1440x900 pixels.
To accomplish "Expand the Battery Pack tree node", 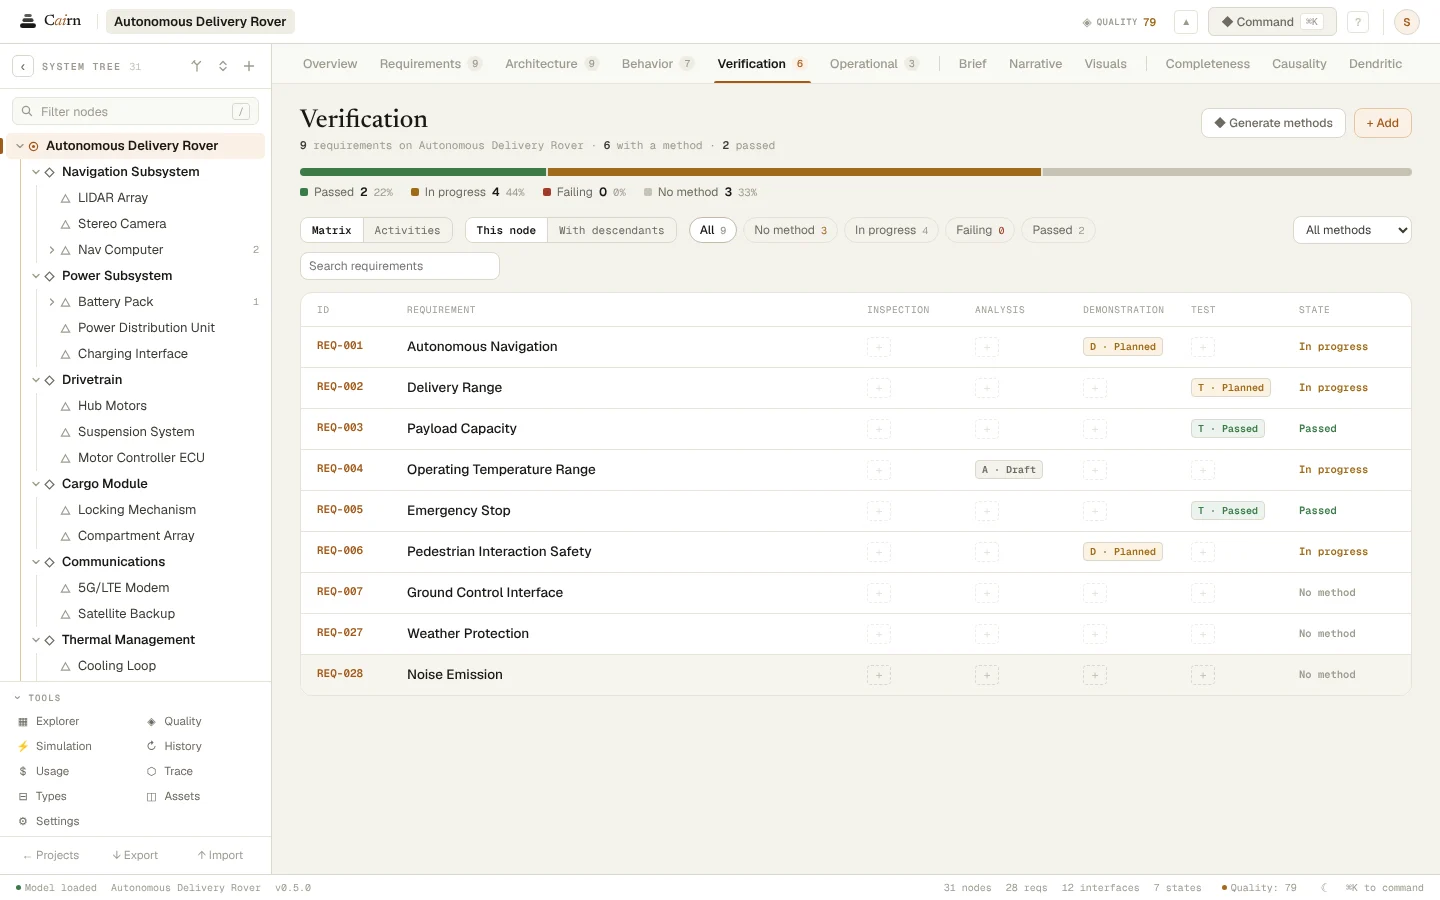I will [x=52, y=302].
